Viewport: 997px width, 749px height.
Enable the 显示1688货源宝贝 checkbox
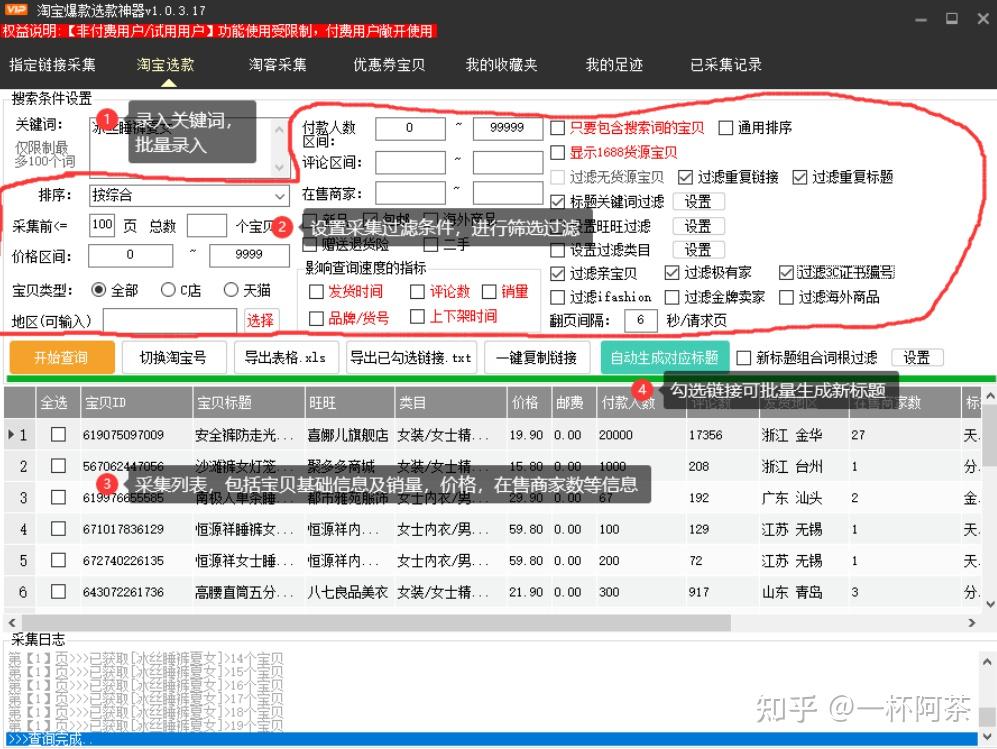tap(558, 153)
